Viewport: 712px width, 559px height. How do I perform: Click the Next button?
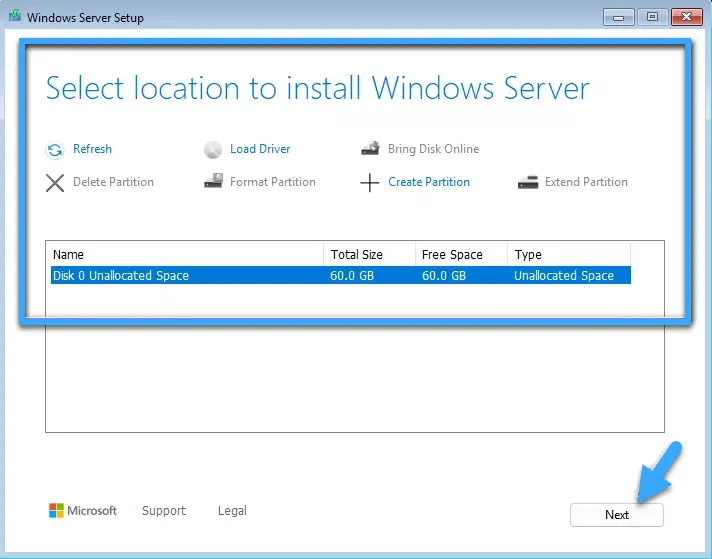coord(617,515)
